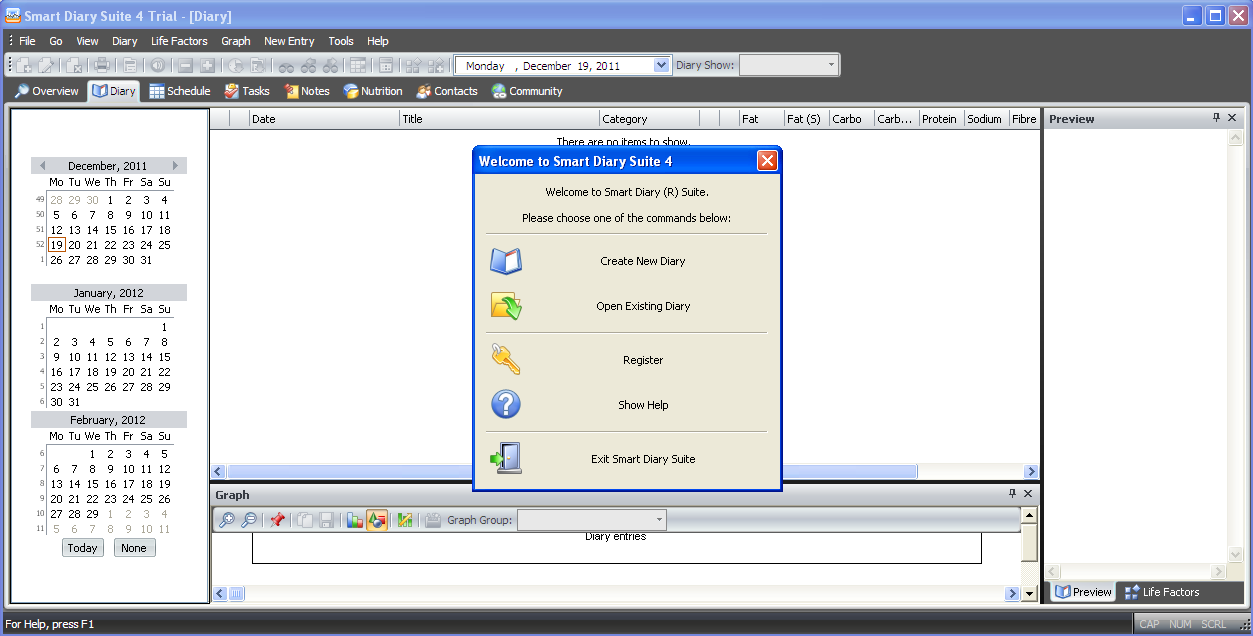Sort entries by the Category column header
Viewport: 1253px width, 636px height.
point(649,118)
